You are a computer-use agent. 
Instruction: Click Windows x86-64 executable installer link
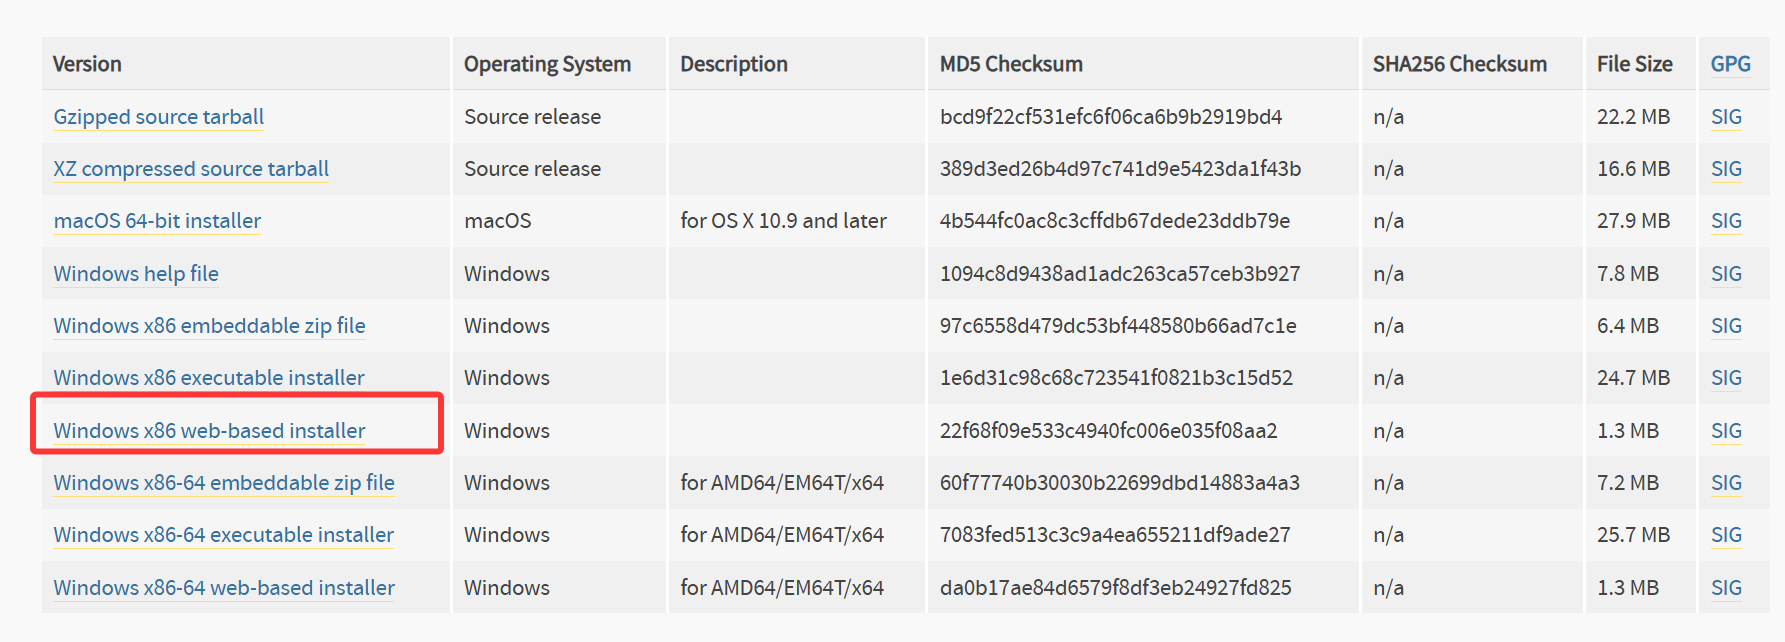point(223,535)
